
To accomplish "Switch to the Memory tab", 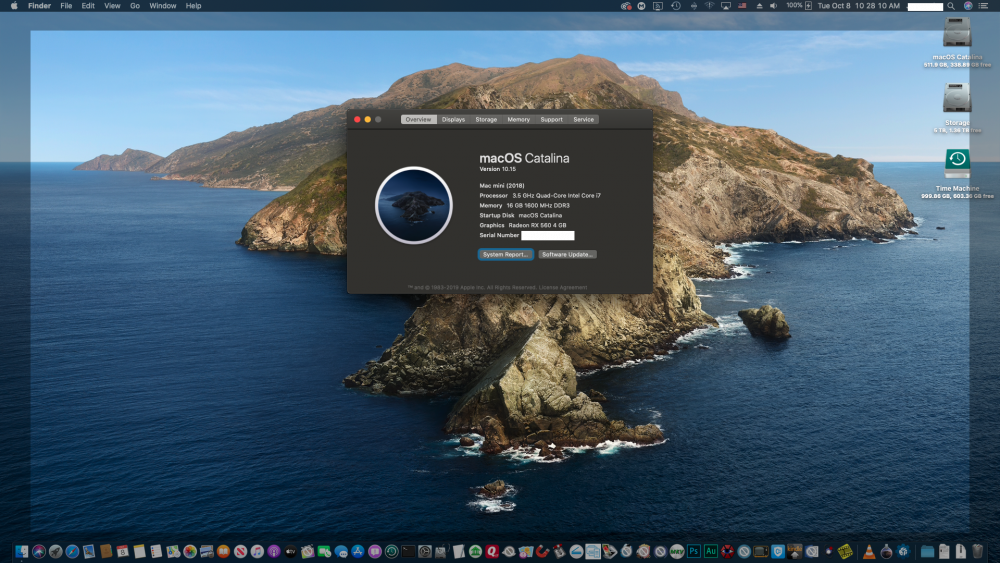I will tap(518, 119).
